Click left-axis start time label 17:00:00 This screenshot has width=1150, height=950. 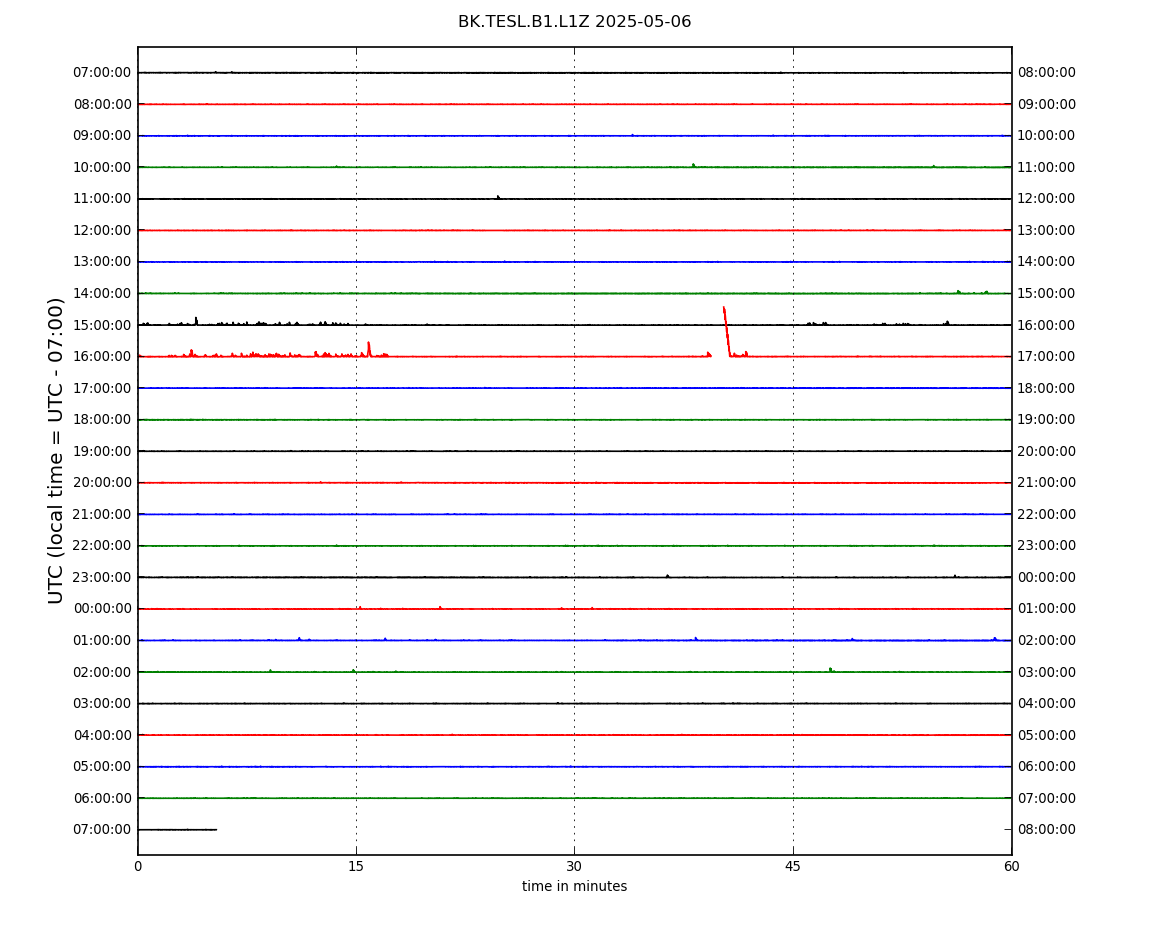(x=103, y=388)
